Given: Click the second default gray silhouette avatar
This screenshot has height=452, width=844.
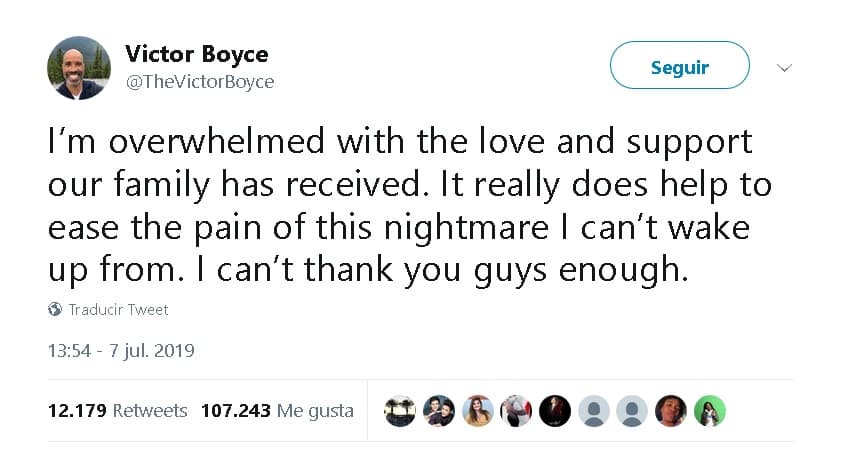Looking at the screenshot, I should point(632,410).
